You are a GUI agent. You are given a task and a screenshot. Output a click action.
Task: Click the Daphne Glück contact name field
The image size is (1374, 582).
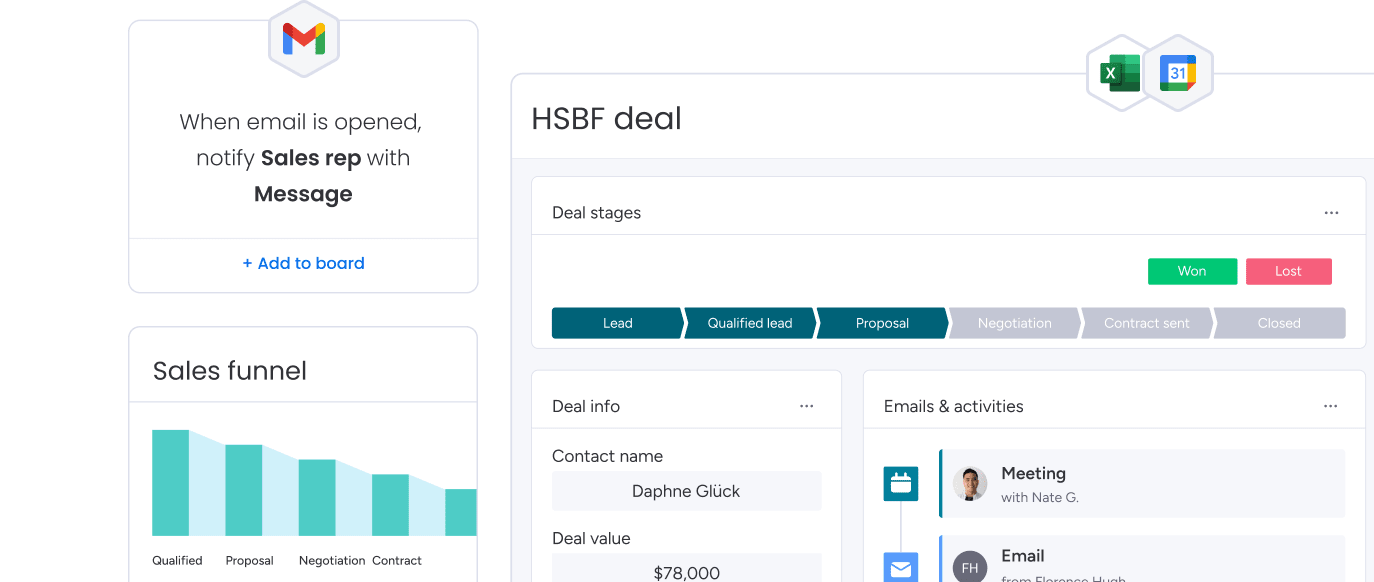click(x=686, y=491)
